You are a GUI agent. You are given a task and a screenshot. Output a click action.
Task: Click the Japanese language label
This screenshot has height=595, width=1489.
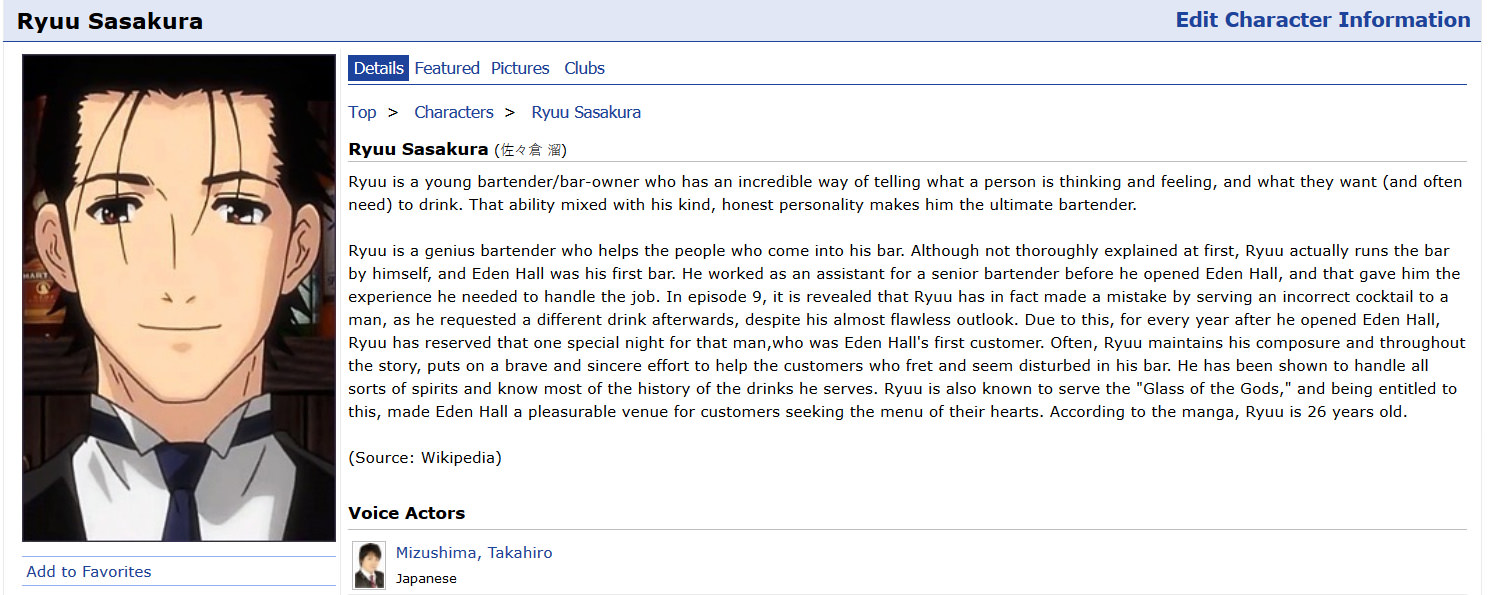(426, 579)
